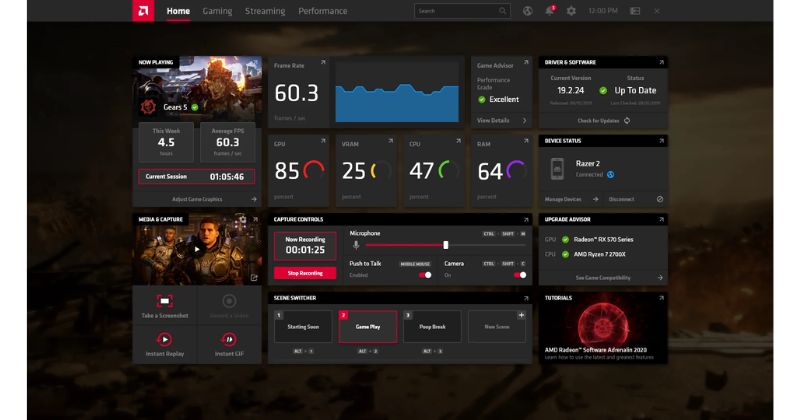This screenshot has width=800, height=420.
Task: Click the Stop Recording button
Action: (305, 273)
